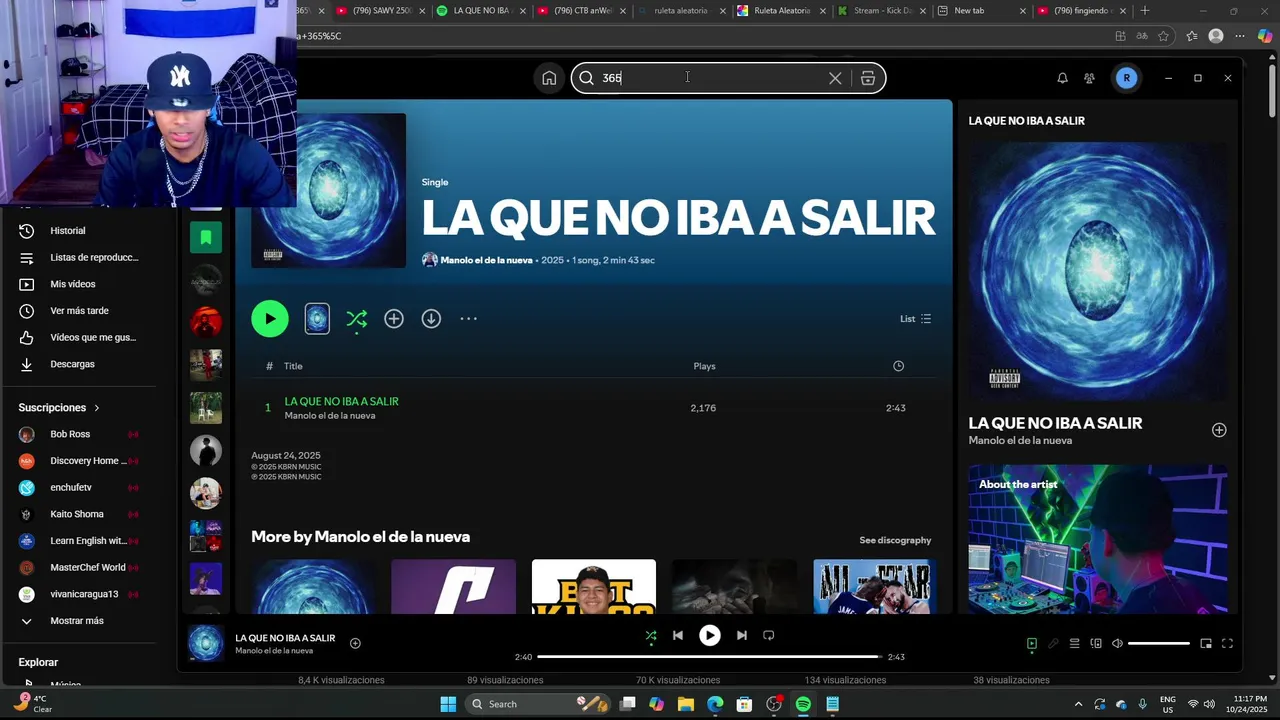Expand Mostrar más in subscriptions
Image resolution: width=1280 pixels, height=720 pixels.
pyautogui.click(x=77, y=621)
